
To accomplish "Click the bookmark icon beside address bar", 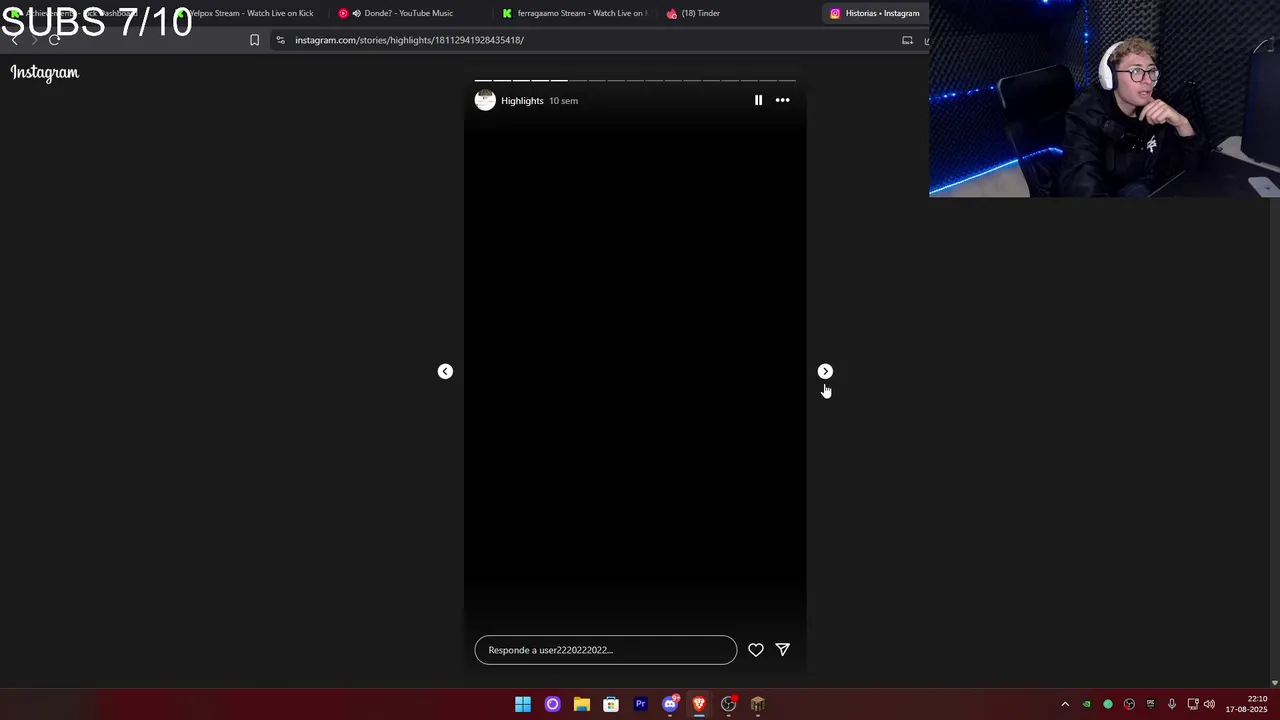I will (x=254, y=40).
